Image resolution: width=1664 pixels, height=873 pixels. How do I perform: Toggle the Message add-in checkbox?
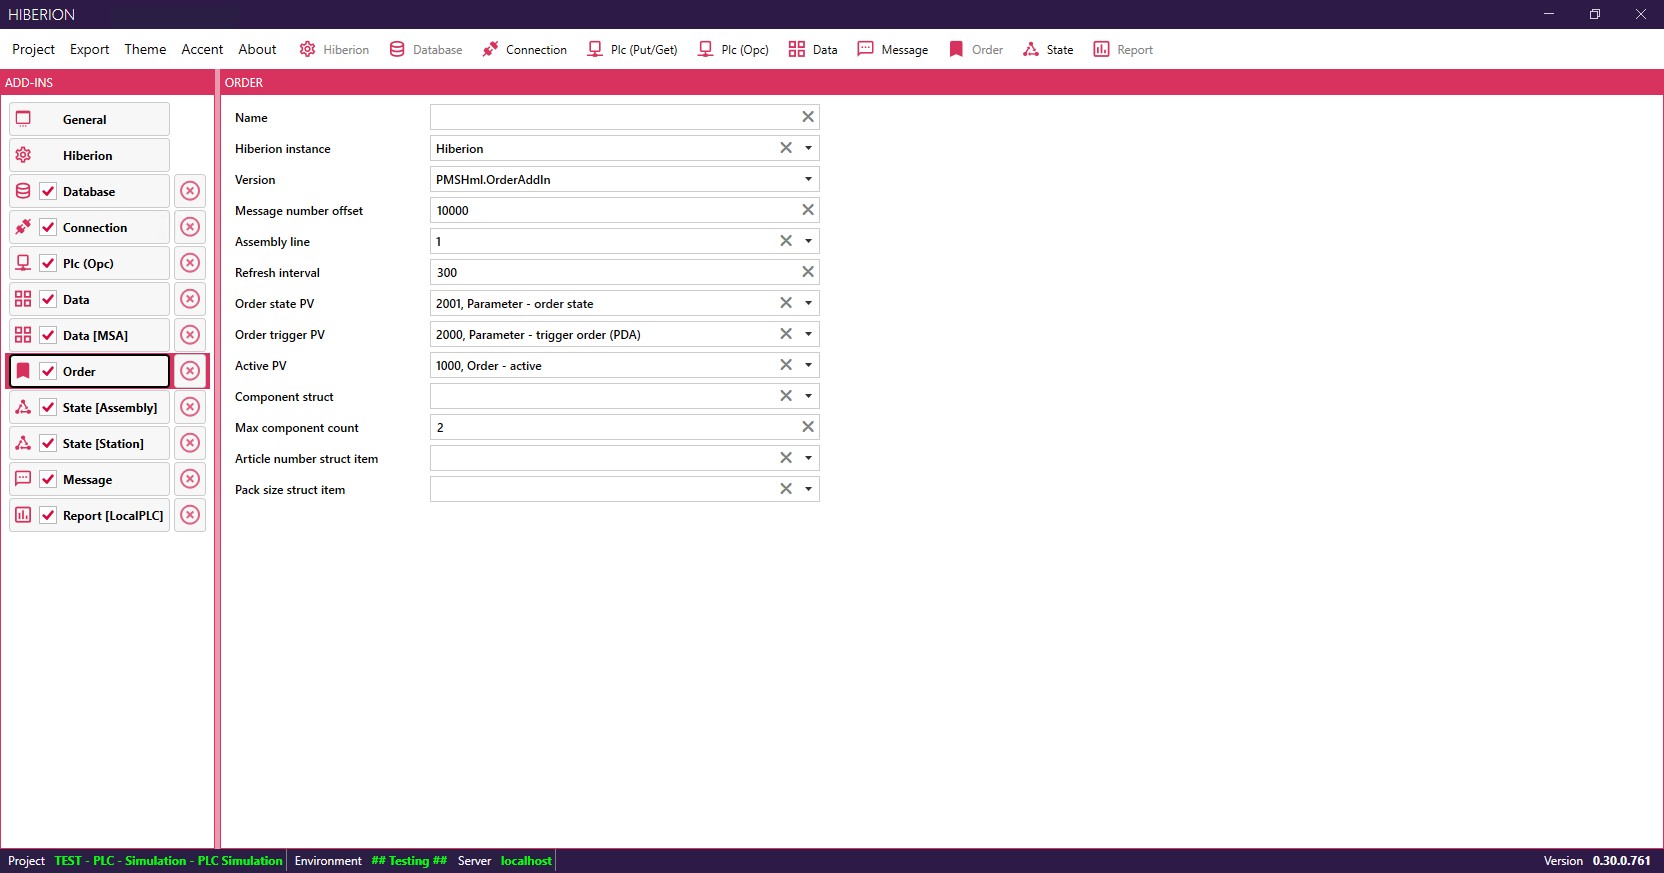pyautogui.click(x=48, y=479)
